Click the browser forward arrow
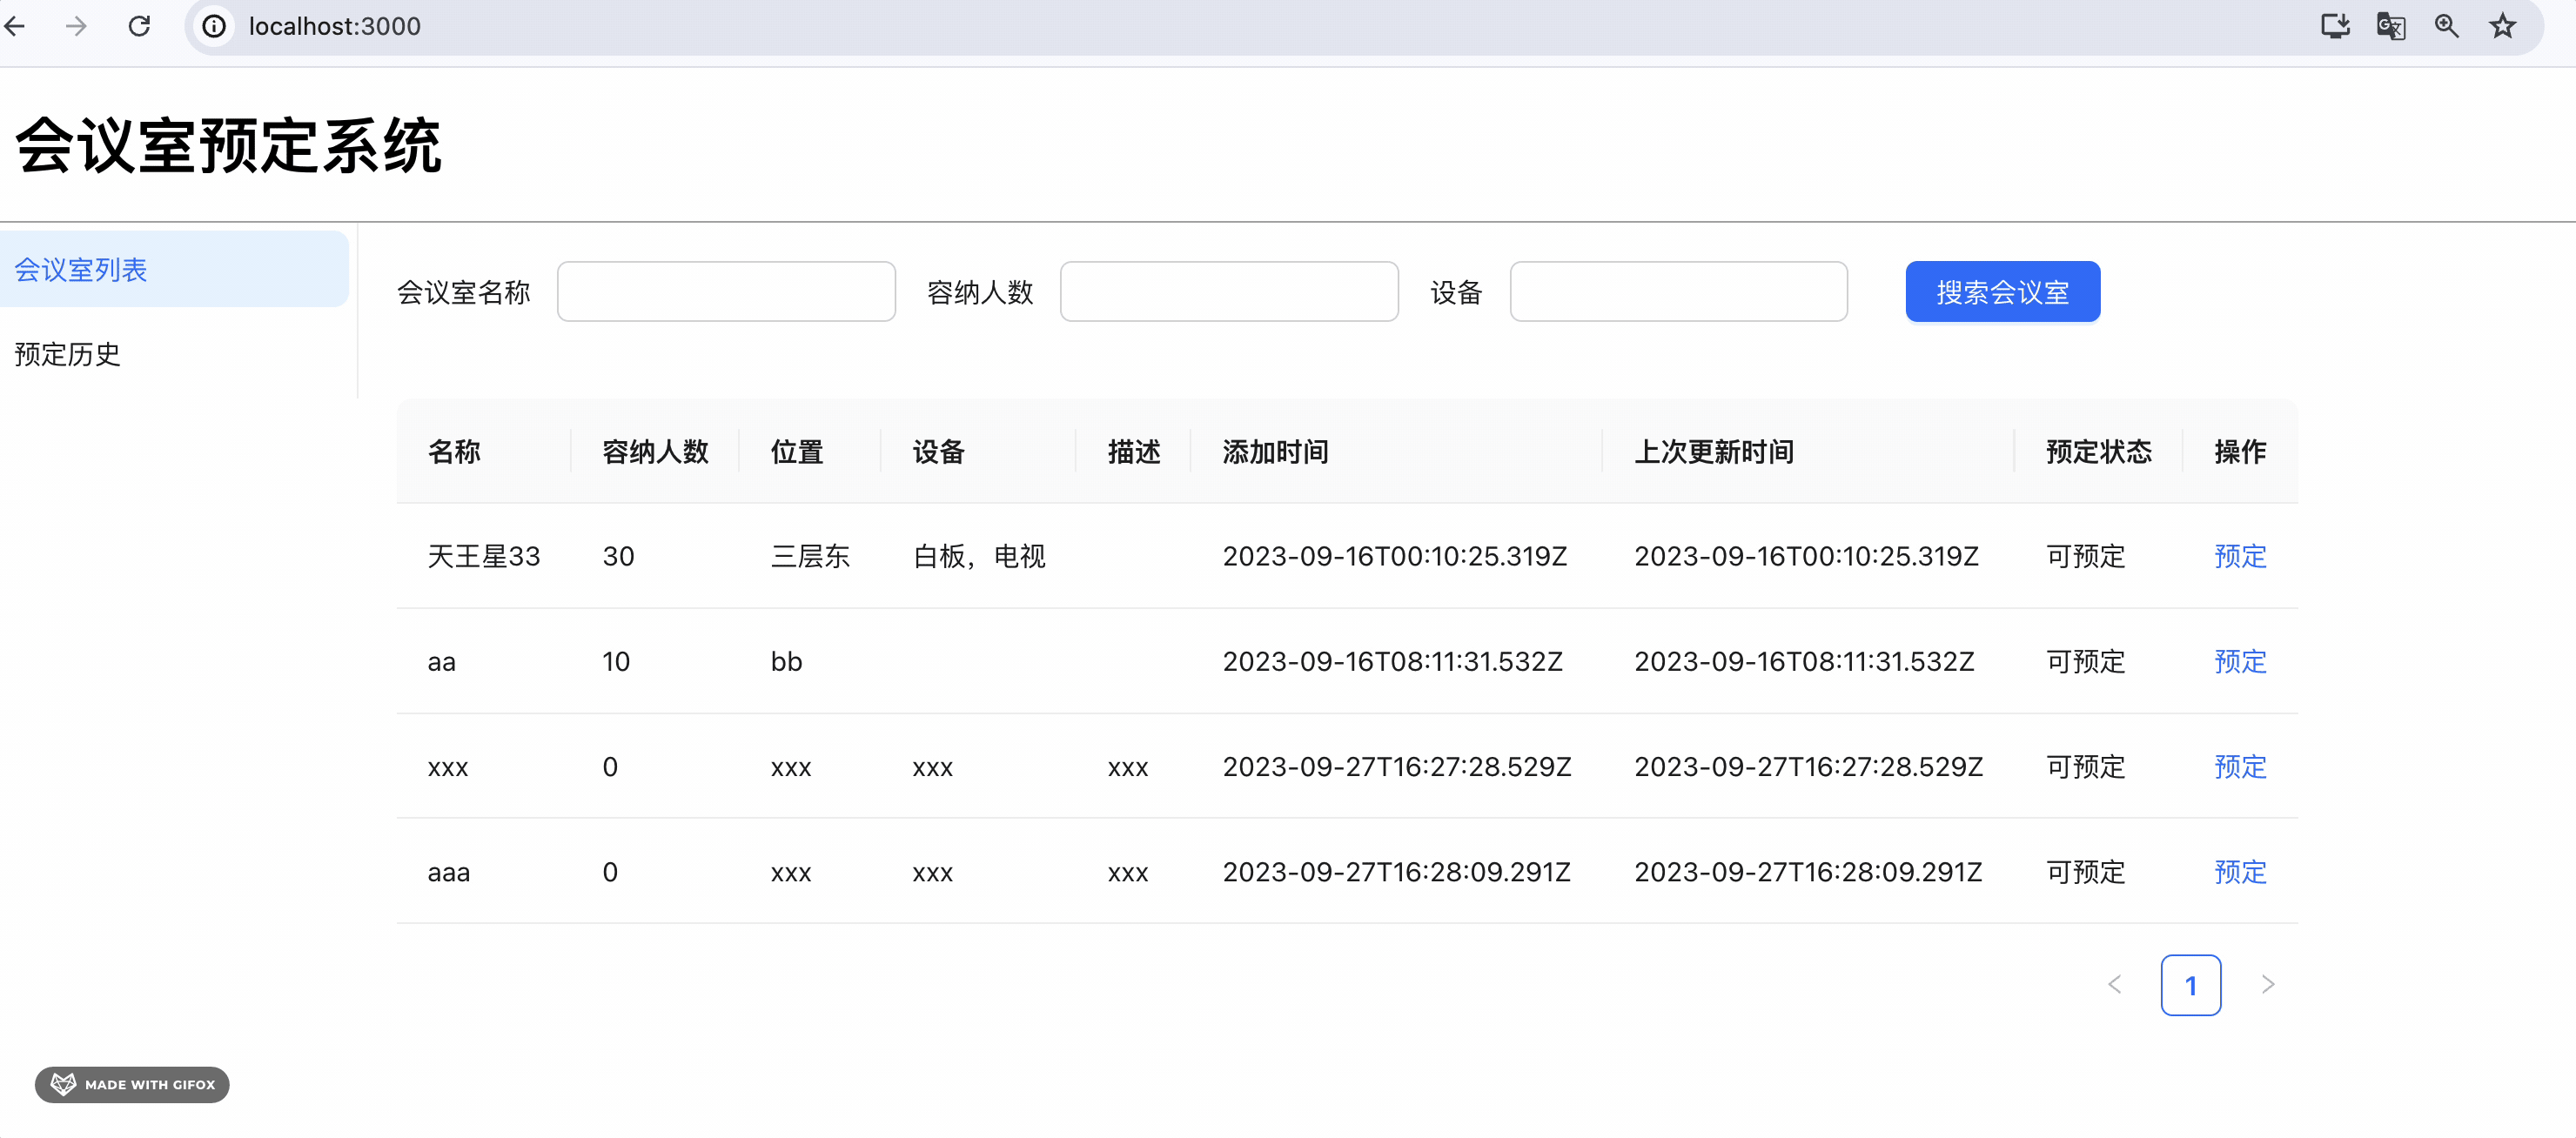 pyautogui.click(x=76, y=26)
